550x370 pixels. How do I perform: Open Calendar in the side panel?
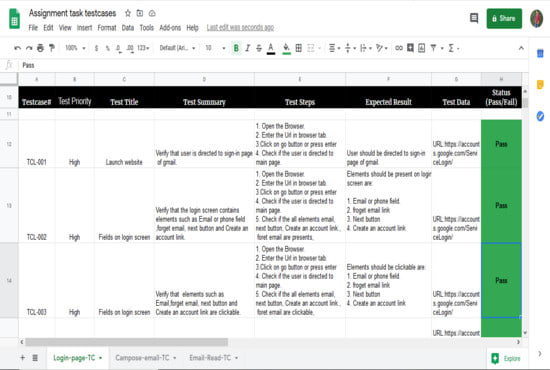pos(540,53)
